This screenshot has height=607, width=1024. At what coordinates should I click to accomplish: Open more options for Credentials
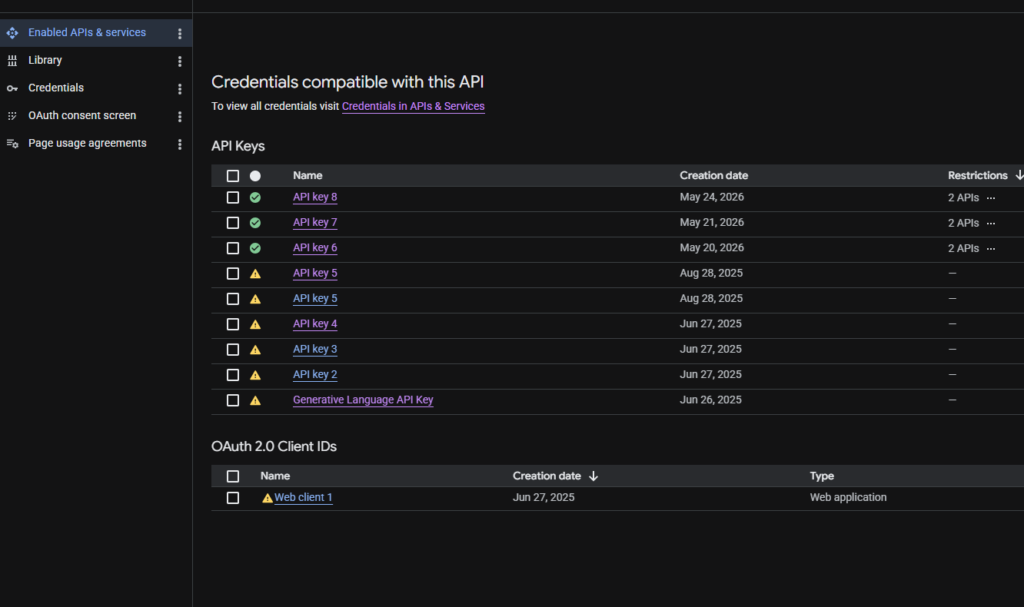pyautogui.click(x=180, y=89)
